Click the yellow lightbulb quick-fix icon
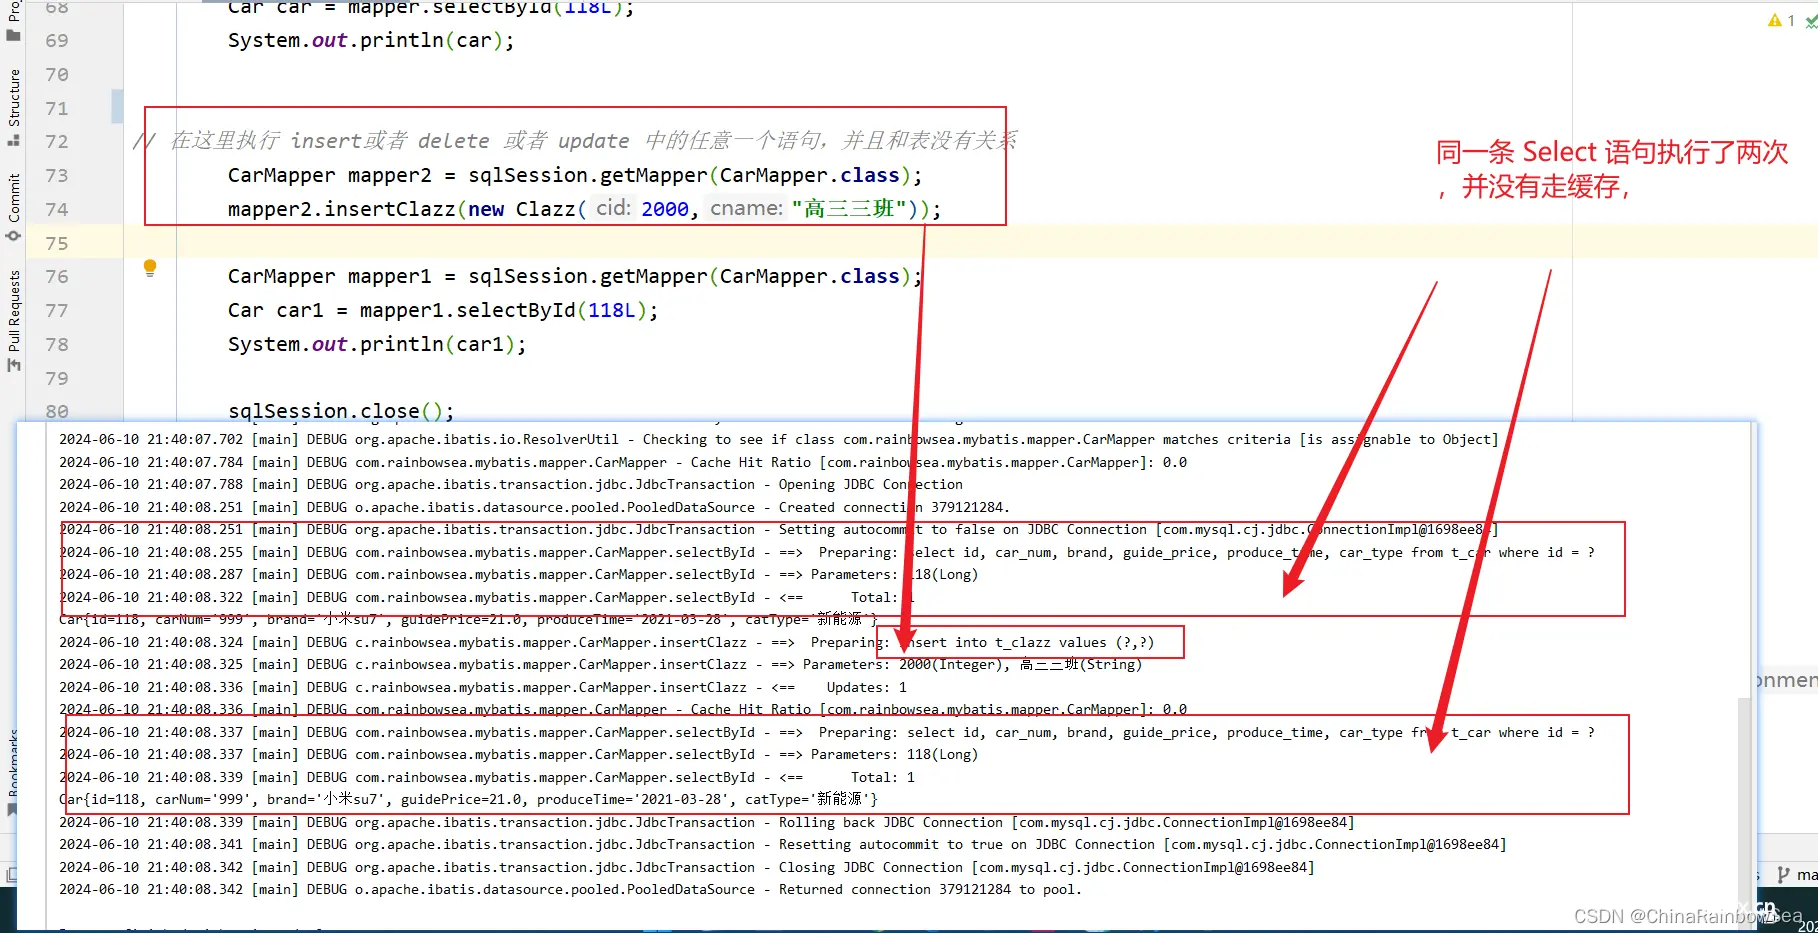 (x=150, y=267)
